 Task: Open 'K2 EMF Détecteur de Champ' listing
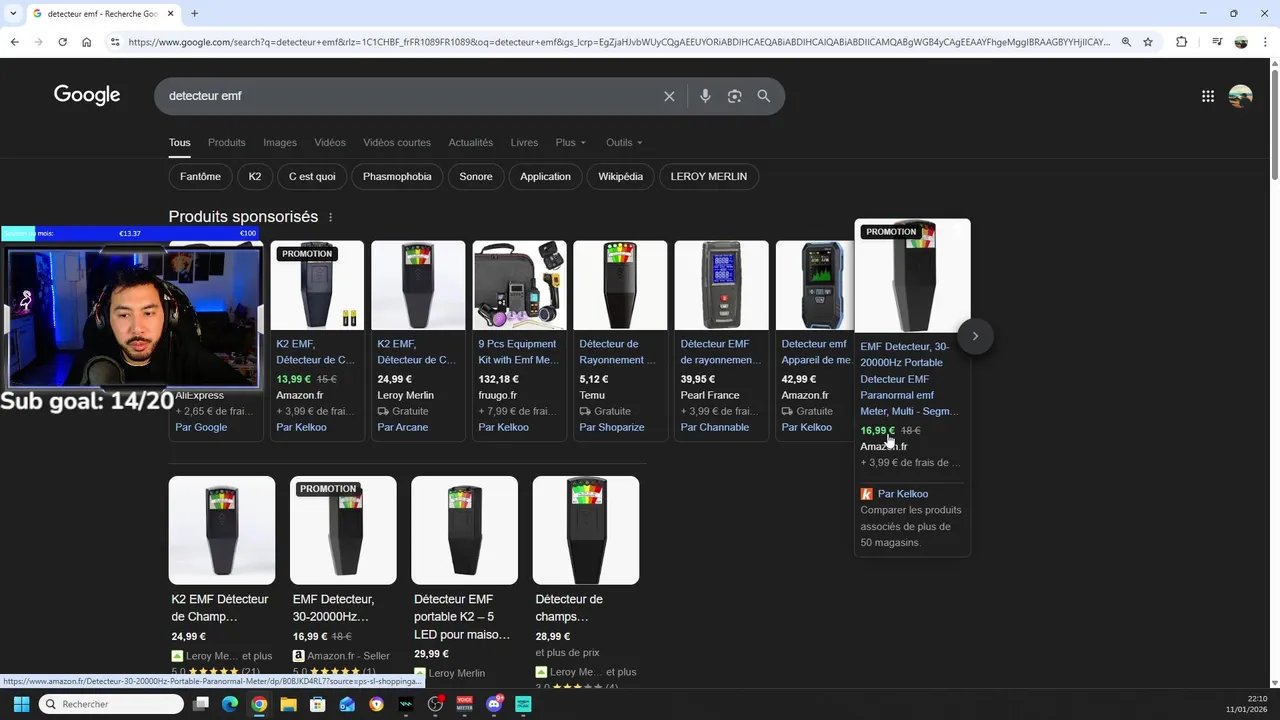pos(220,608)
